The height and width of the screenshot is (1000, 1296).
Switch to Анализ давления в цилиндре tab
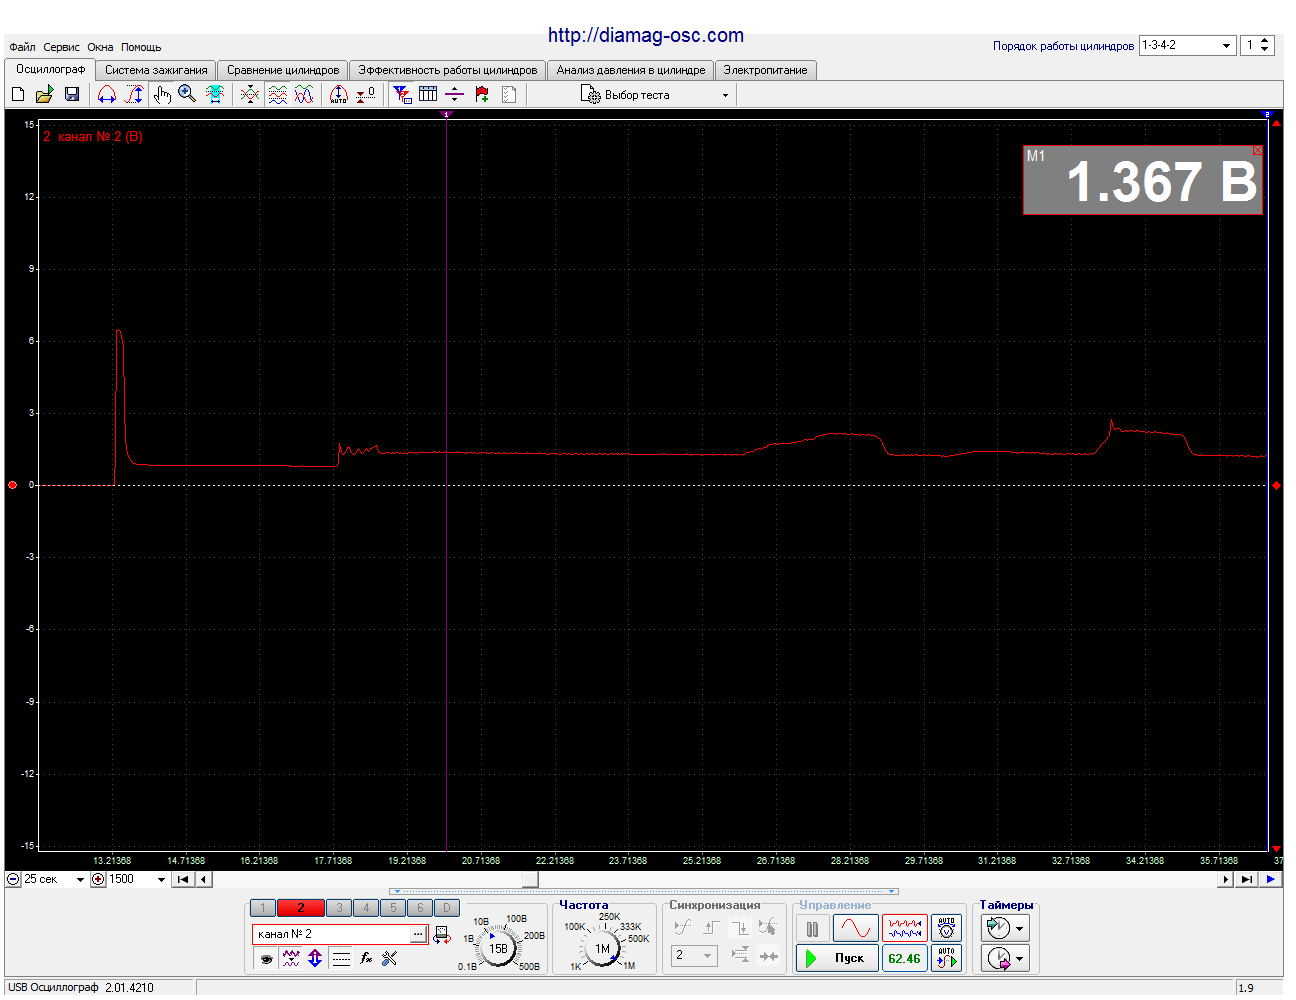631,70
